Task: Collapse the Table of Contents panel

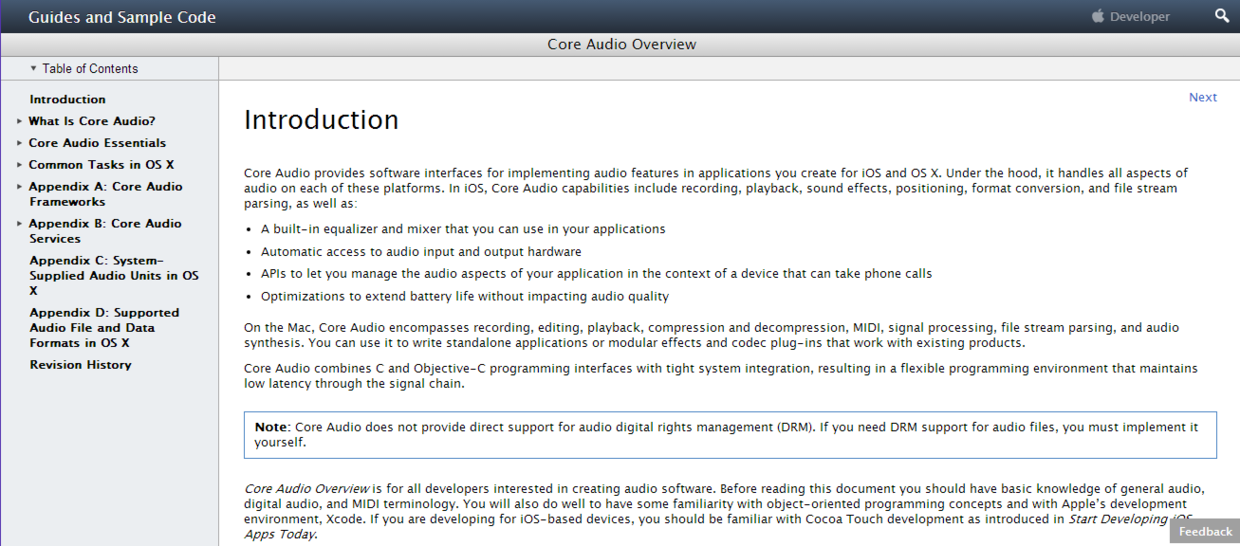Action: pyautogui.click(x=84, y=69)
